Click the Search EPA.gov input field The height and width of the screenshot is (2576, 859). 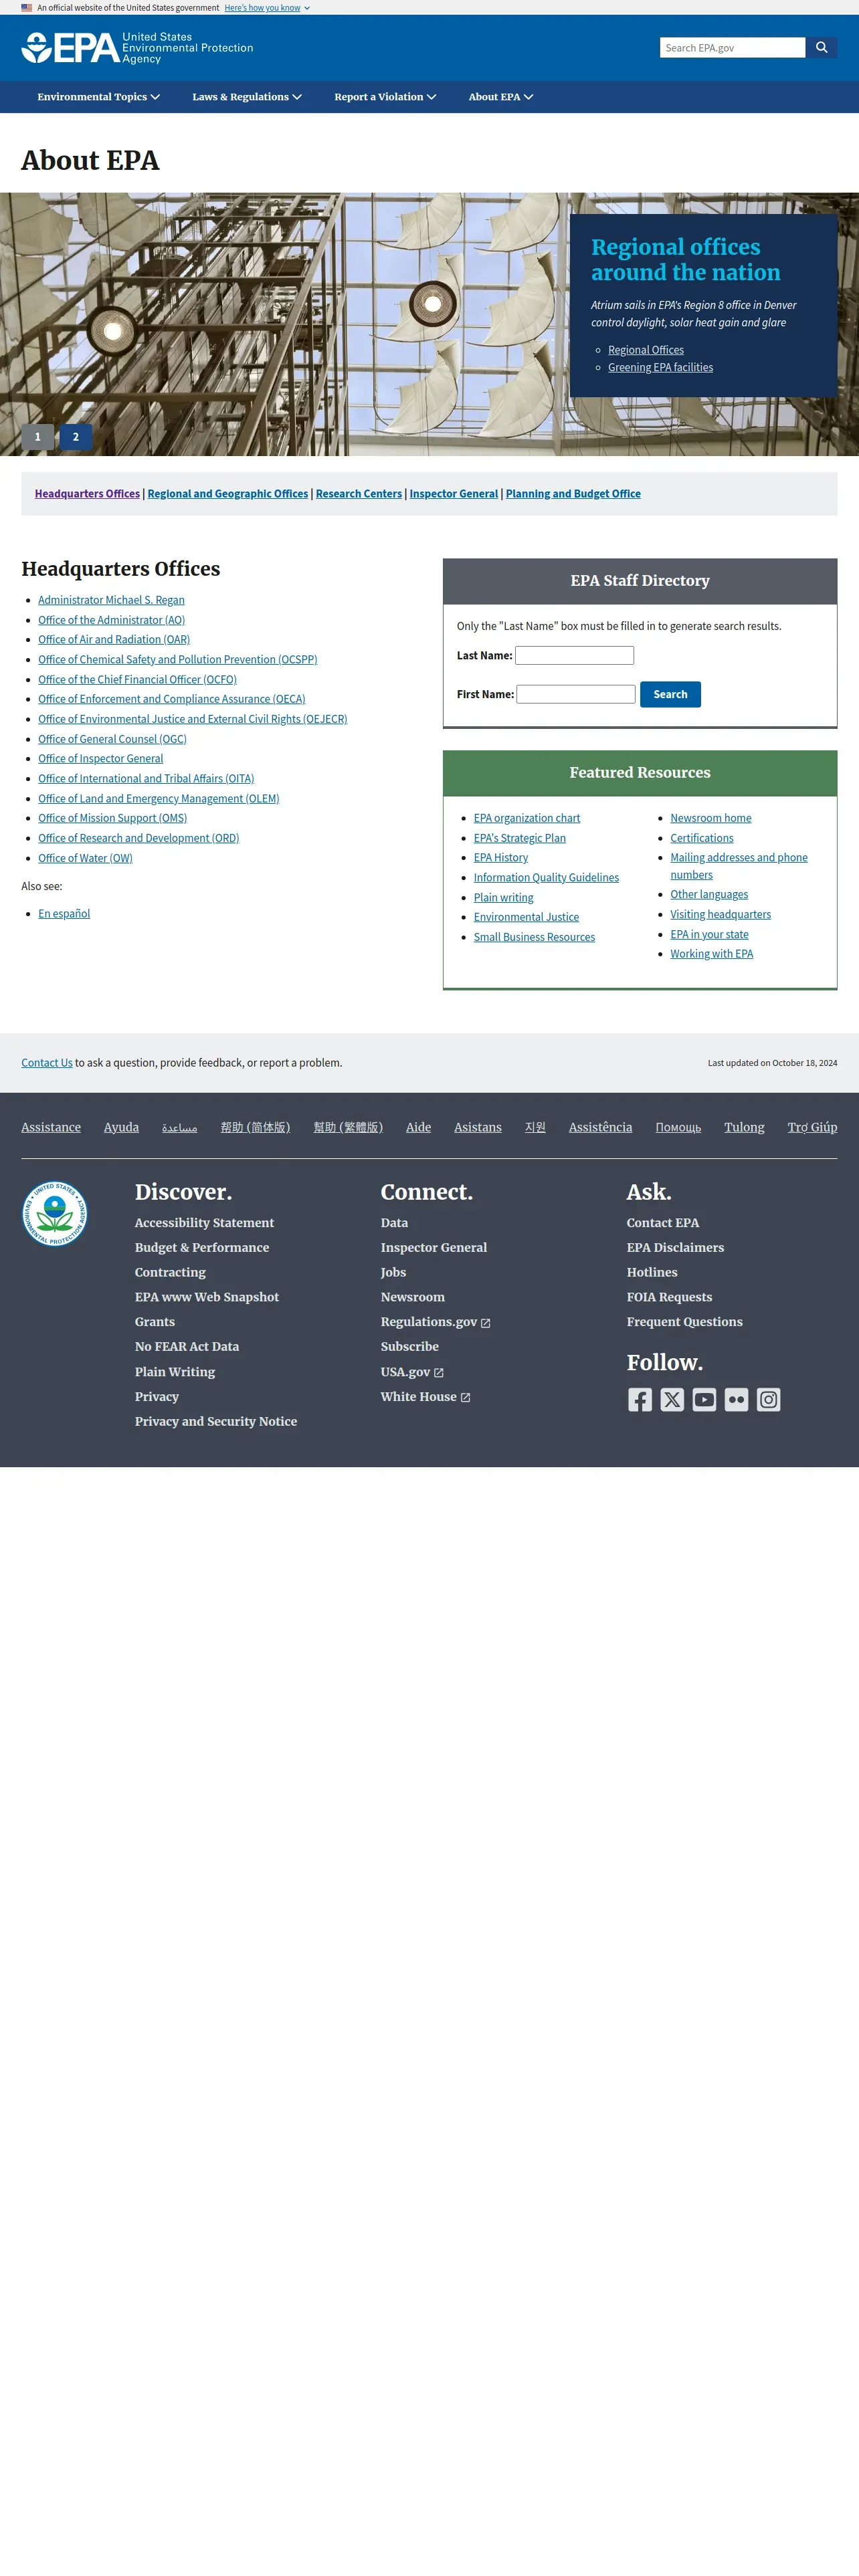pos(733,47)
